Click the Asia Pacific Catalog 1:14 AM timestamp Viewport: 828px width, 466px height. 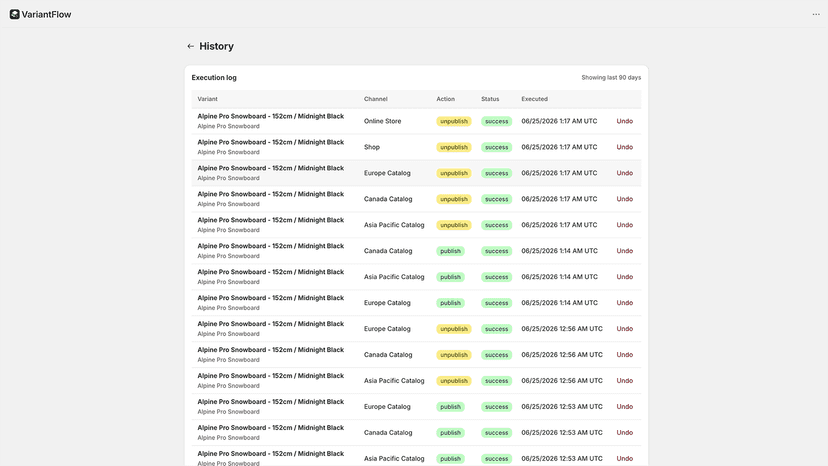click(x=559, y=276)
